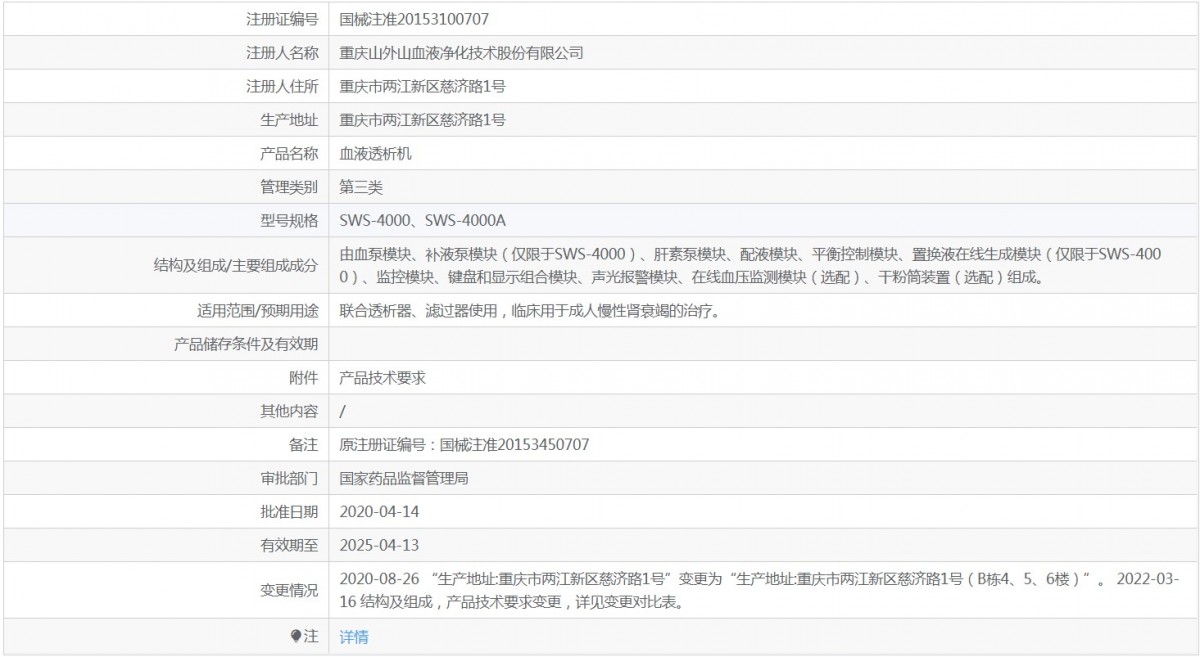The image size is (1200, 657).
Task: Click the 生产地址 label
Action: click(289, 120)
